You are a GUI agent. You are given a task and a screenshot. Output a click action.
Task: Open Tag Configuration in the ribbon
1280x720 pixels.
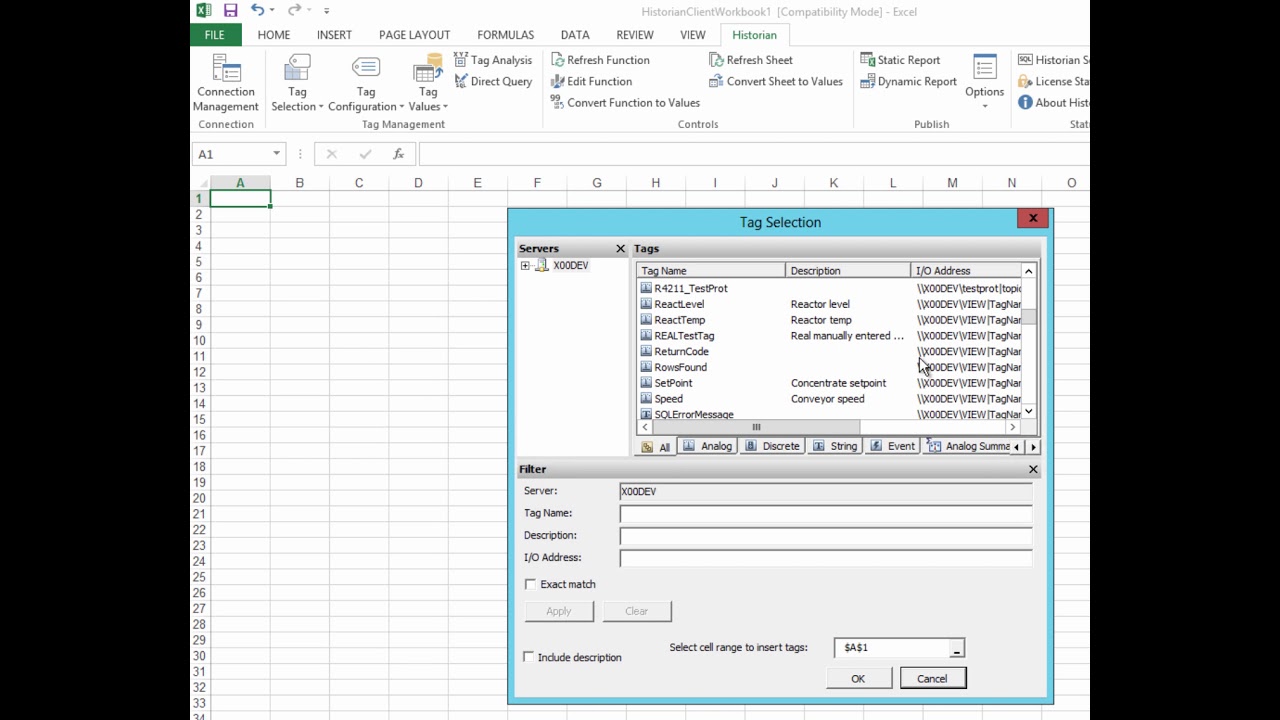coord(366,83)
